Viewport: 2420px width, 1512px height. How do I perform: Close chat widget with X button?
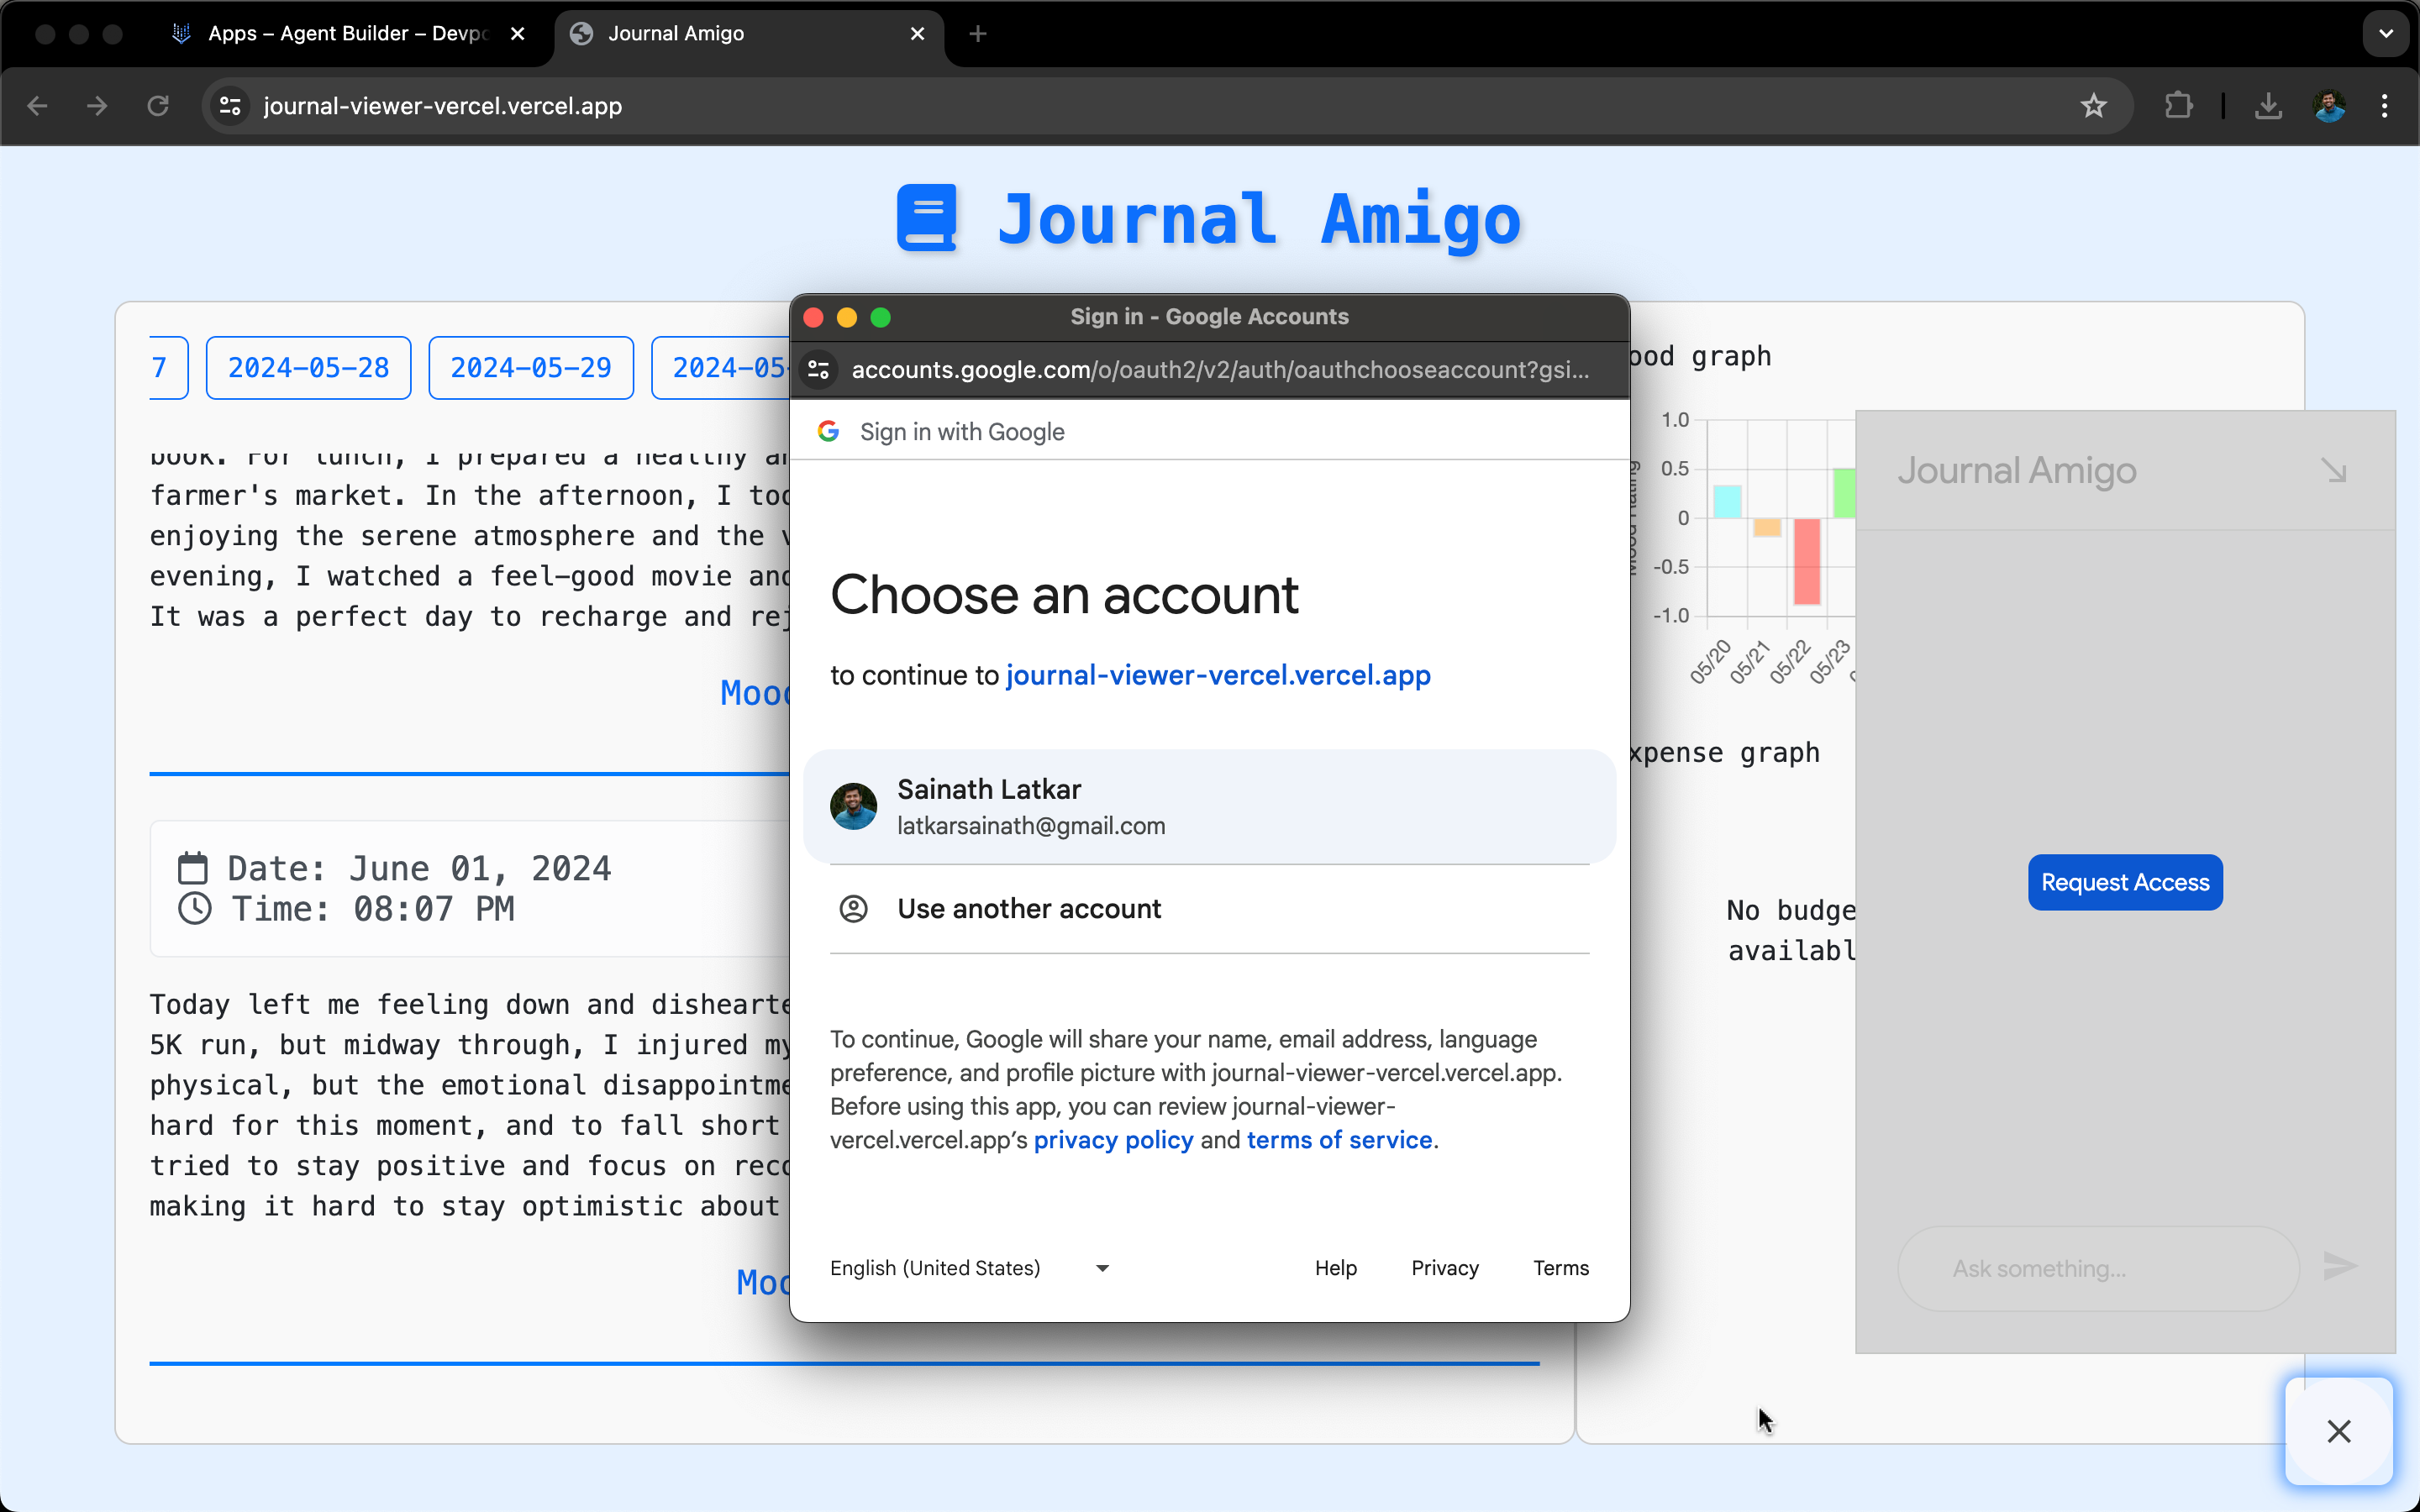tap(2338, 1431)
